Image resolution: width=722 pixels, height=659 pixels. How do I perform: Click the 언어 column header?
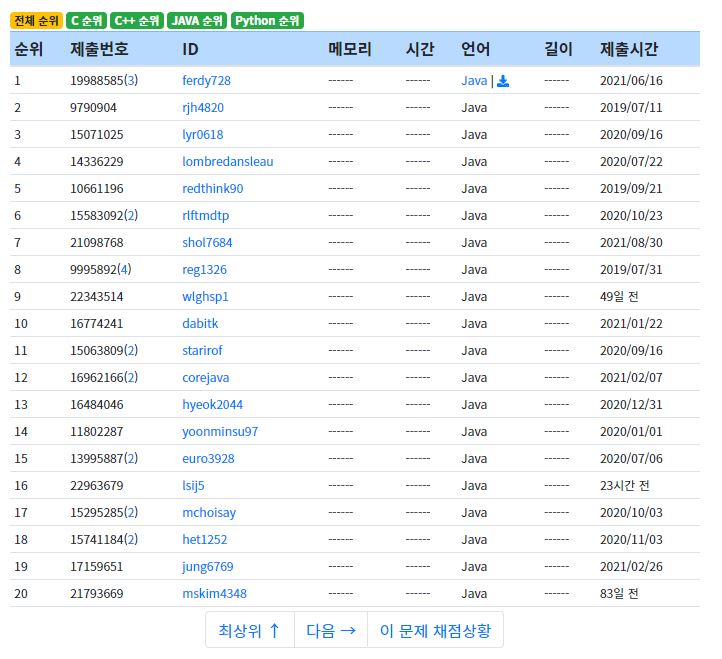point(476,49)
